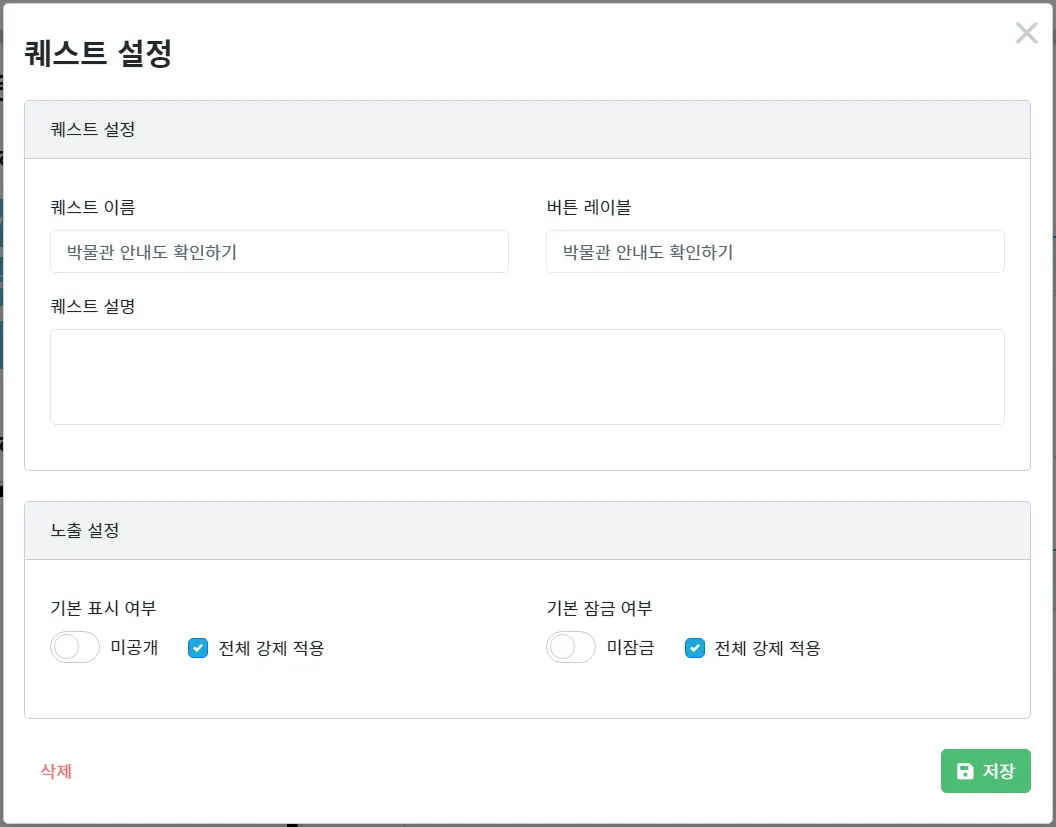The width and height of the screenshot is (1056, 827).
Task: Uncheck 전체 강제 적용 under 기본 표시 여부
Action: 198,648
